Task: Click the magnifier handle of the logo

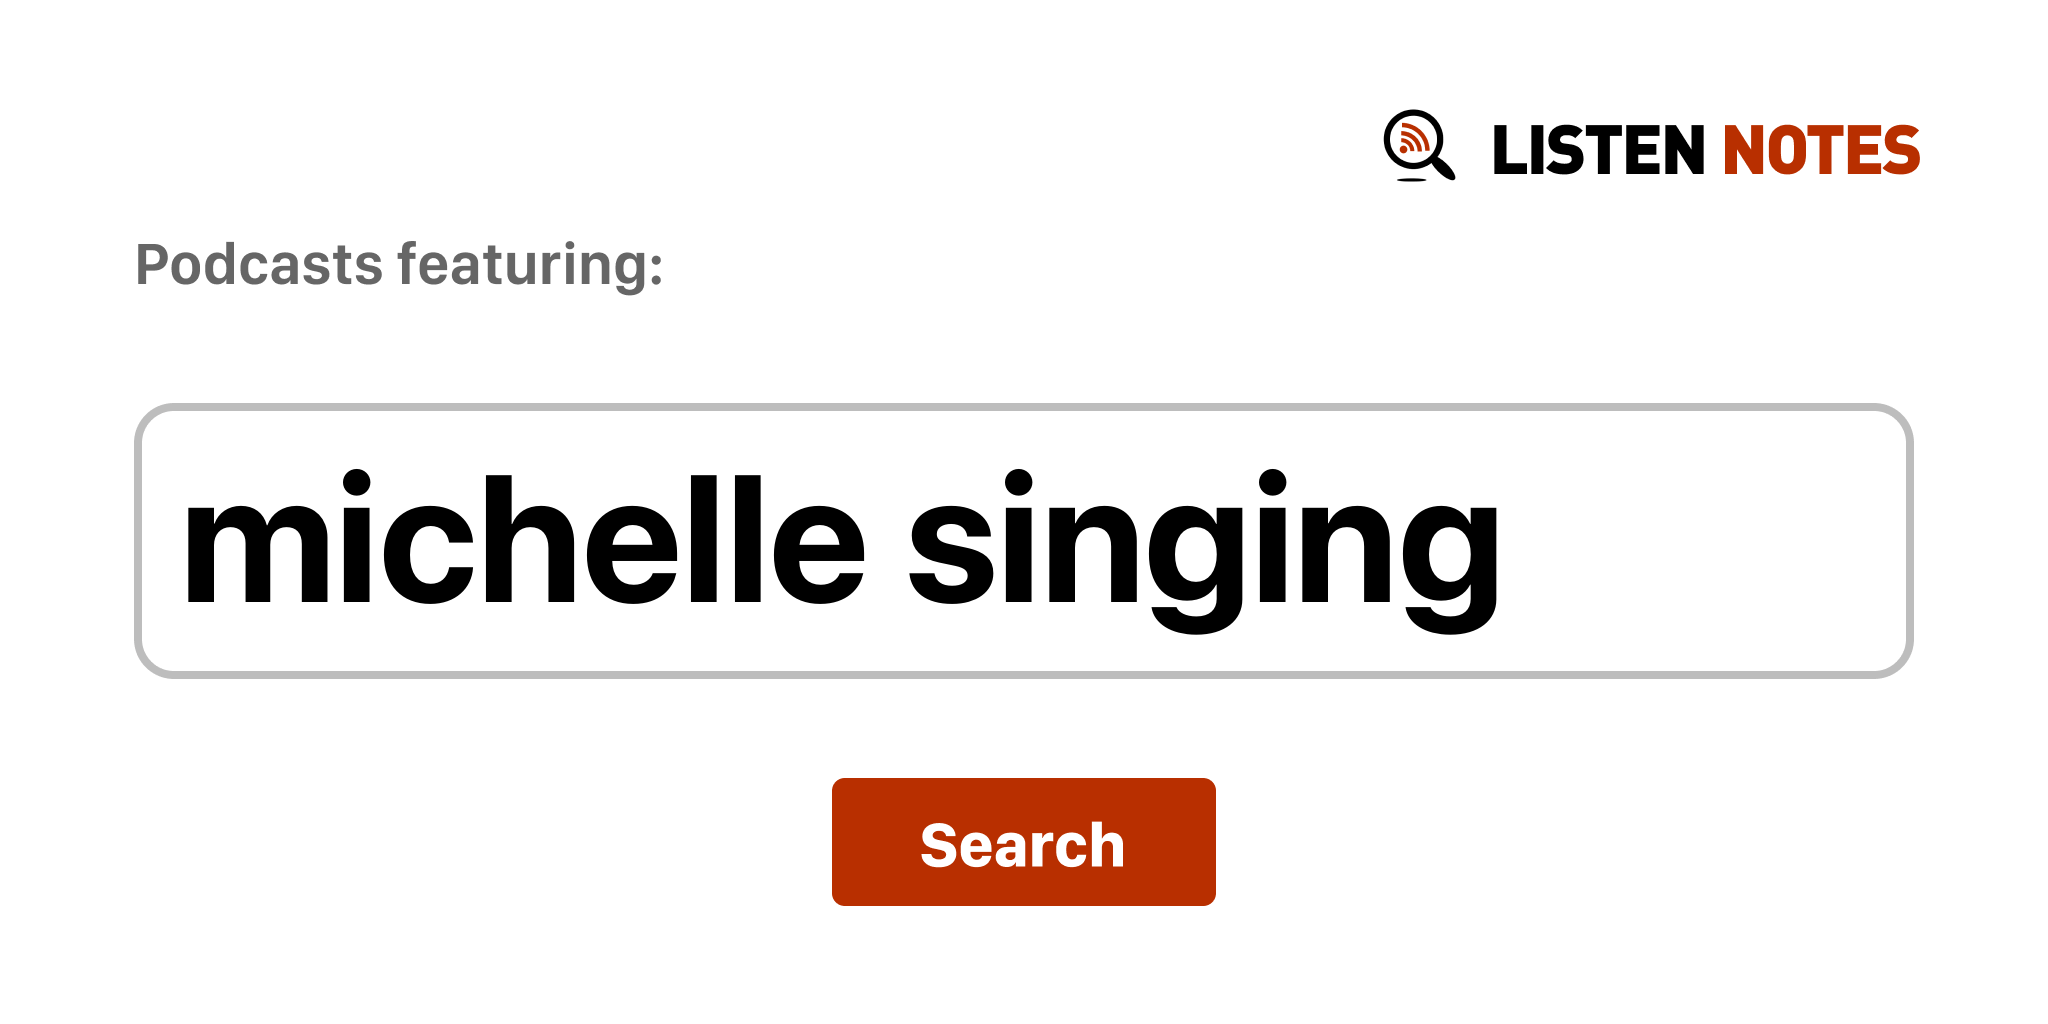Action: click(x=1443, y=166)
